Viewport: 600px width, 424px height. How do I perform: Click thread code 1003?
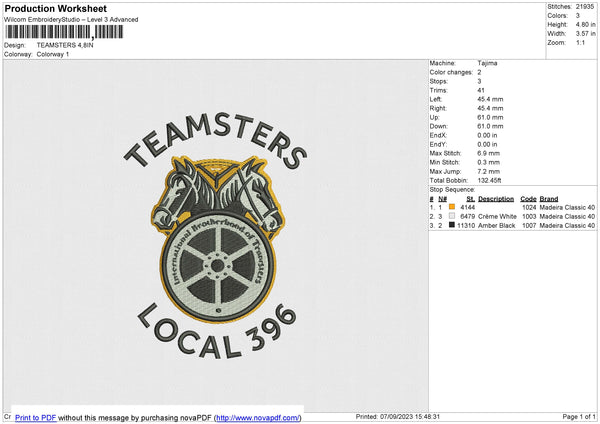click(529, 217)
